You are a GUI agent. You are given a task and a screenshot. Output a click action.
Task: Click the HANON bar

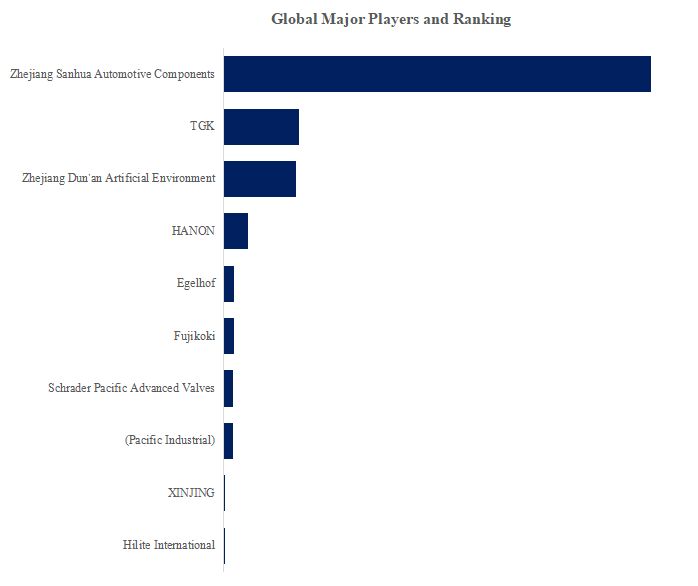coord(236,231)
